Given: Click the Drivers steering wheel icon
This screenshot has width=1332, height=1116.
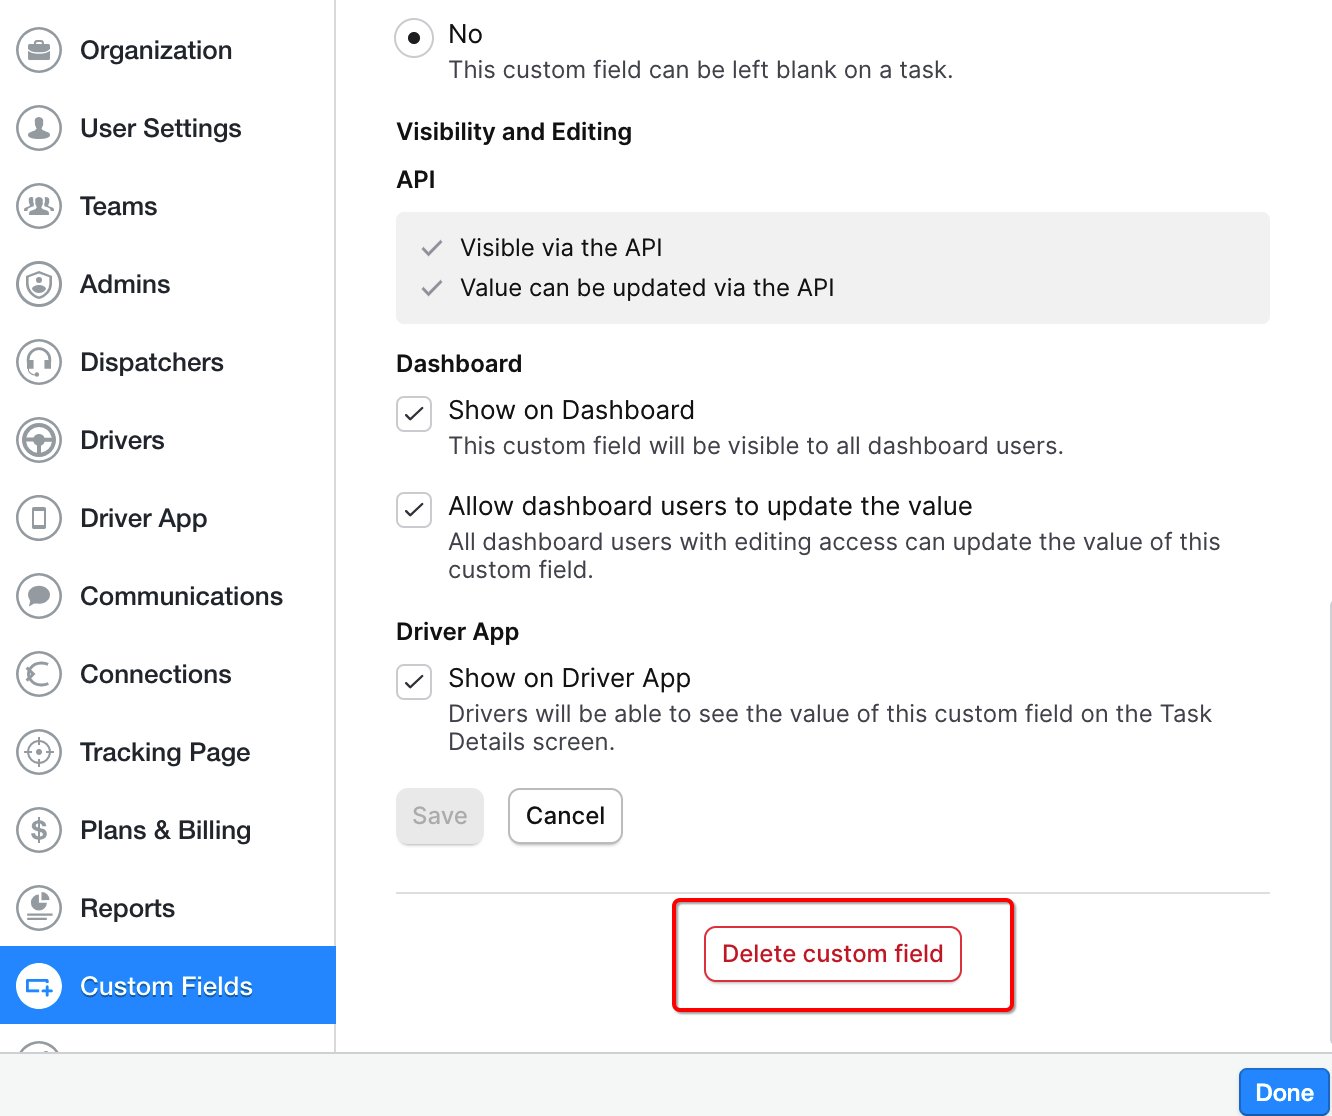Looking at the screenshot, I should (39, 440).
